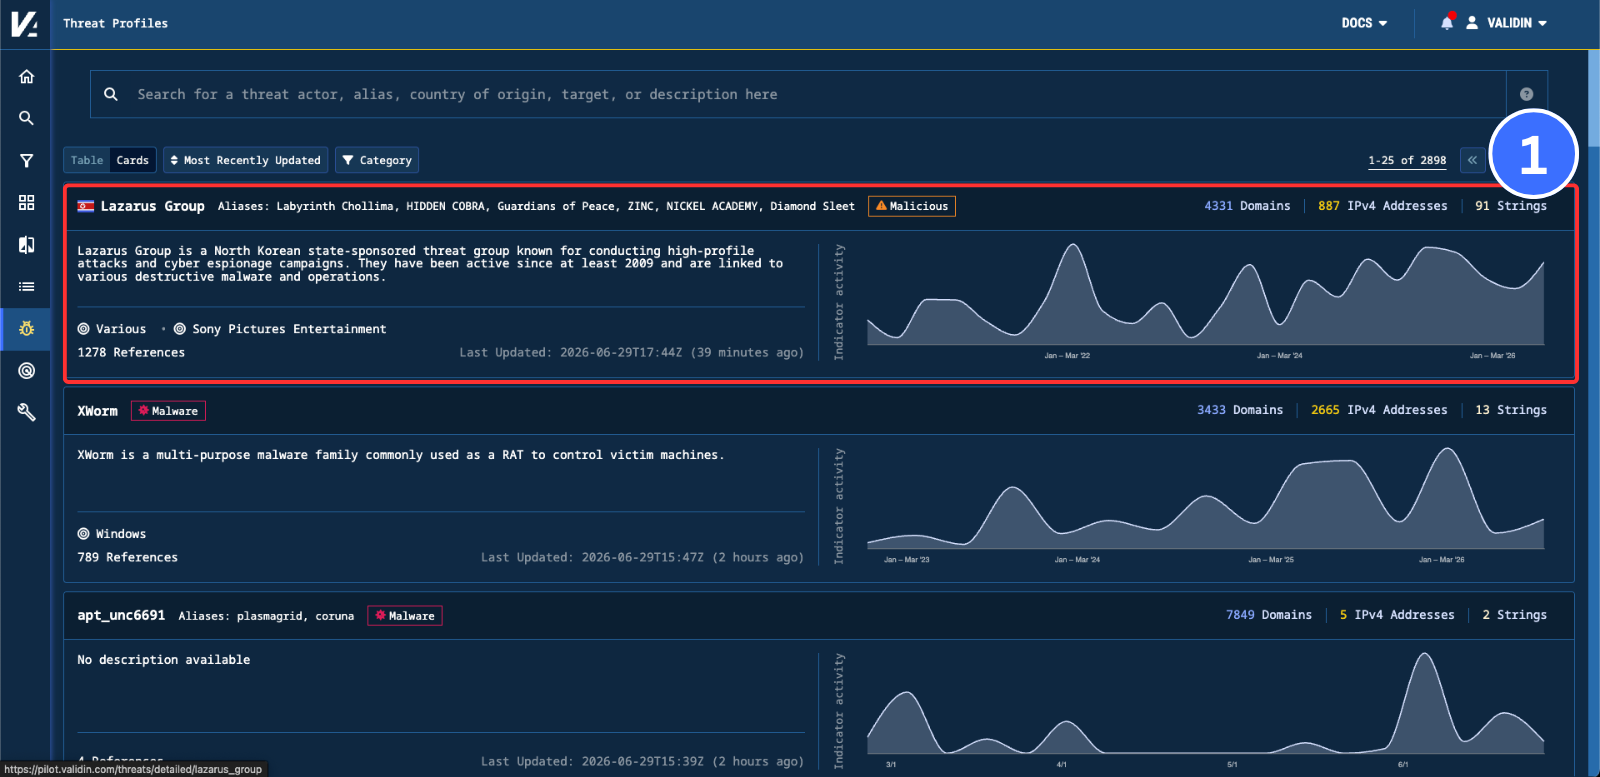Click the Threat Profiles page title

[x=115, y=23]
